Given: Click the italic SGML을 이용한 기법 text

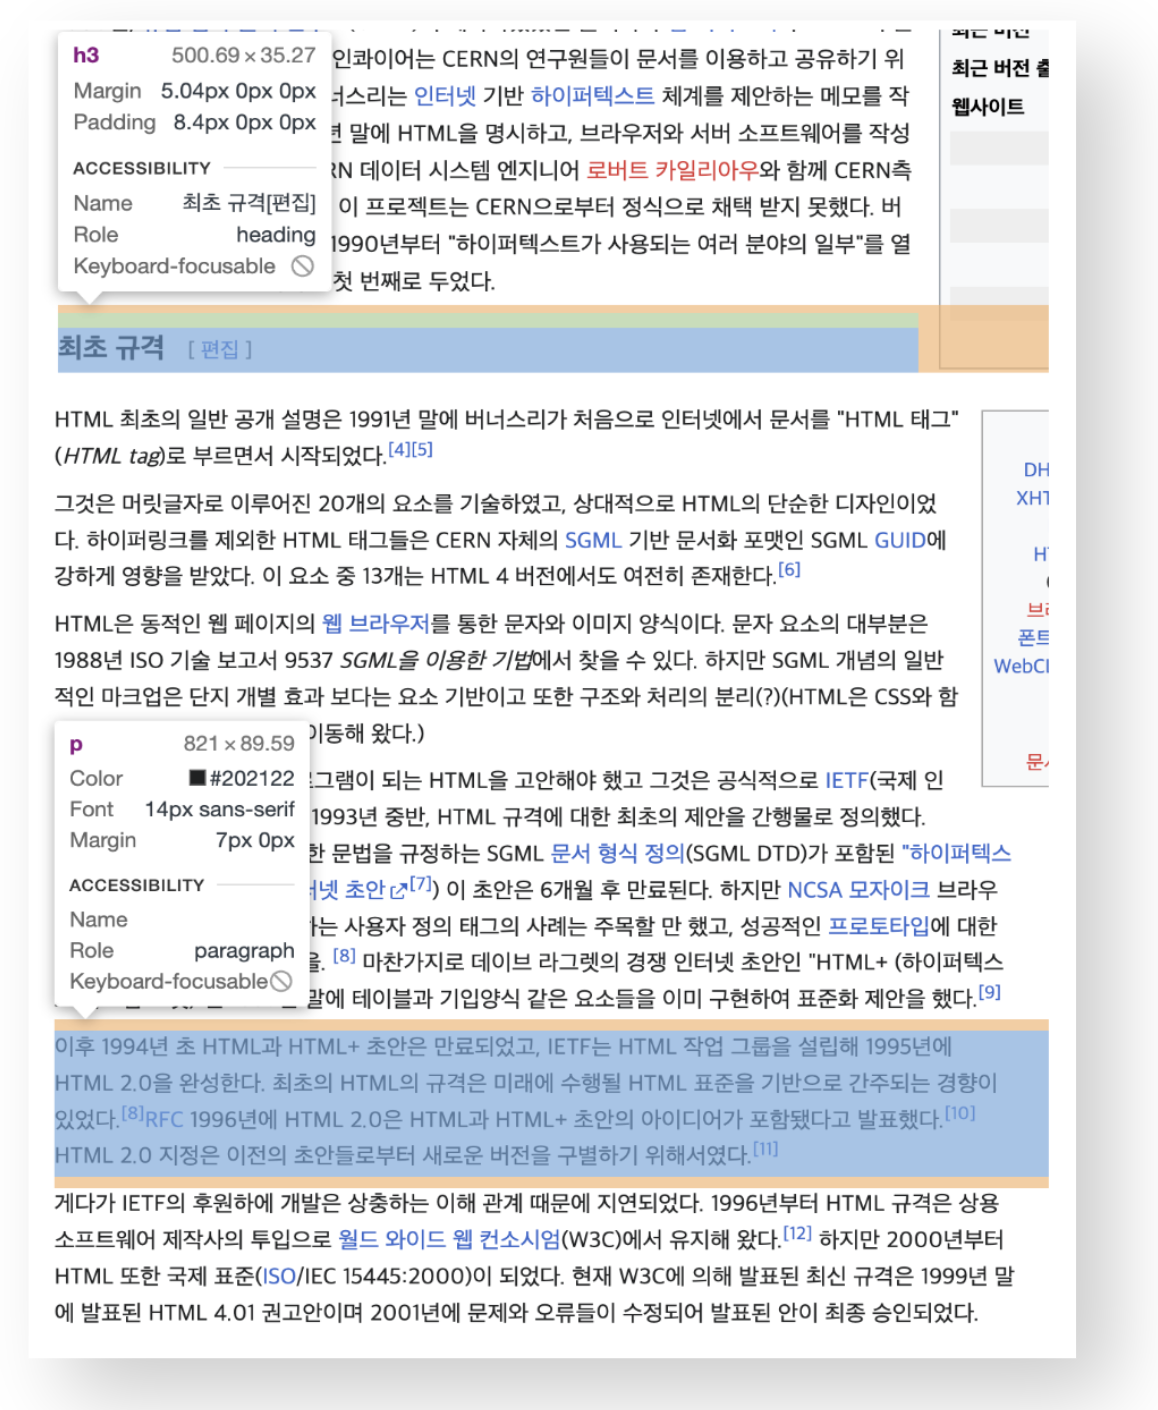Looking at the screenshot, I should (436, 660).
